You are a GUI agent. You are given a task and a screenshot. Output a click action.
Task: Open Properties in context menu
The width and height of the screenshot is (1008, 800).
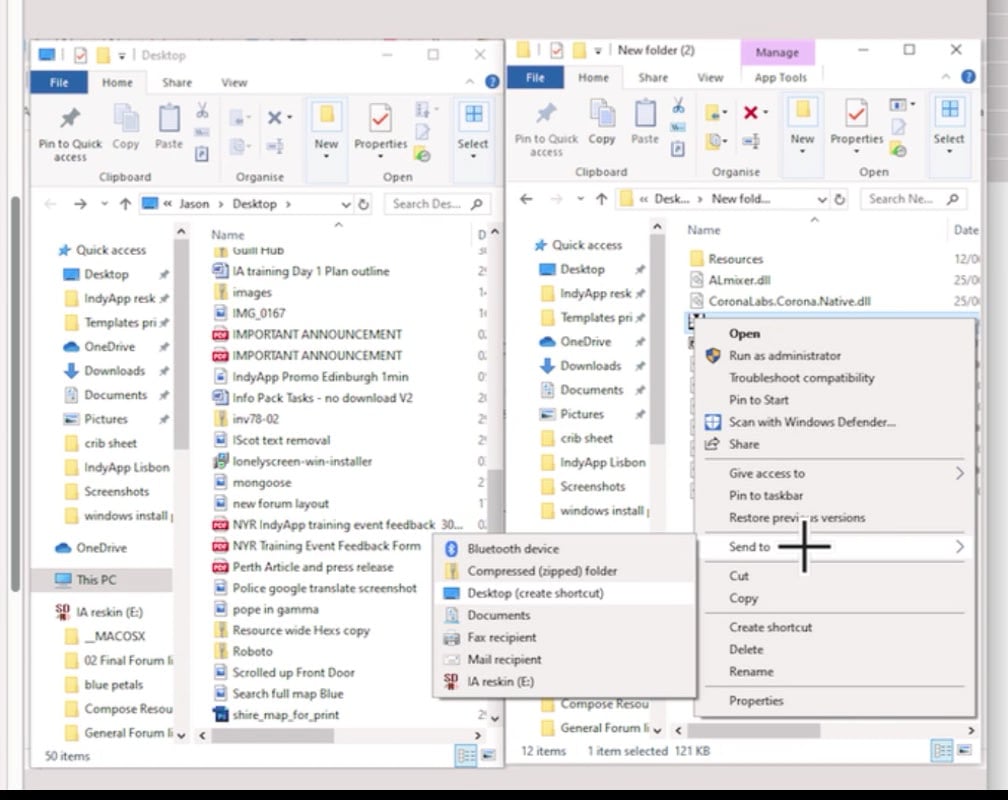(835, 700)
